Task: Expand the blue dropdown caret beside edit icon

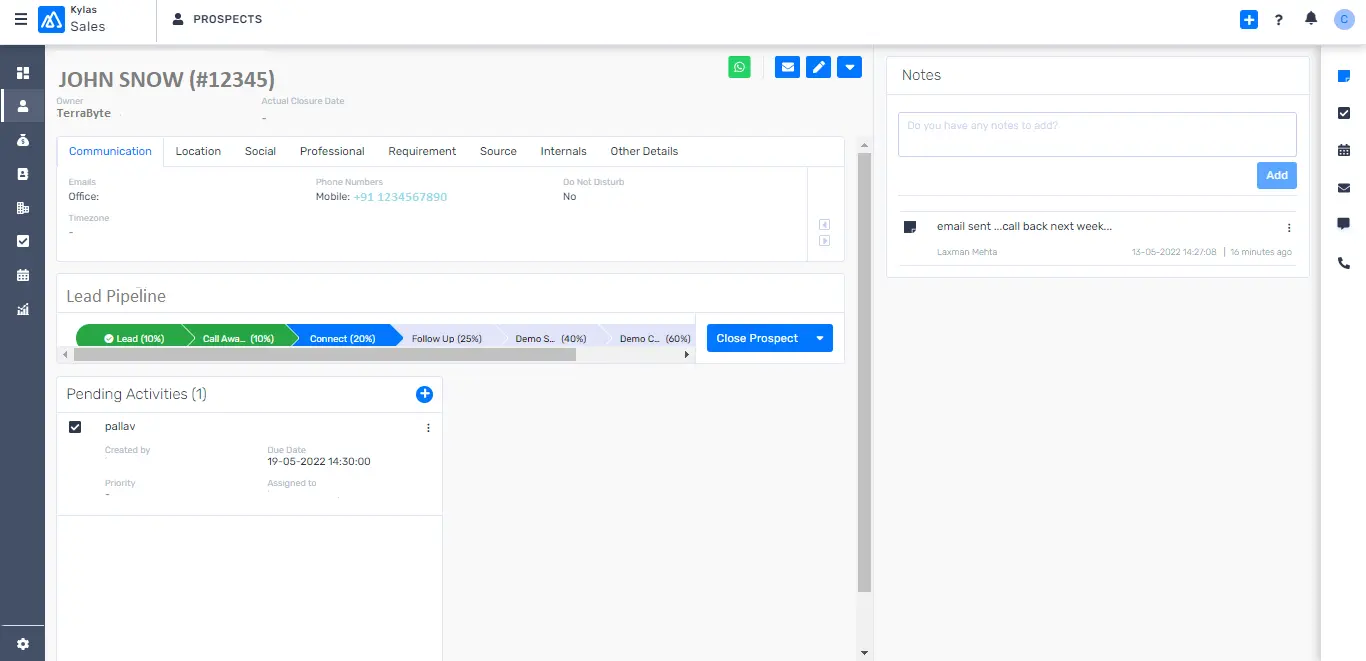Action: click(x=849, y=66)
